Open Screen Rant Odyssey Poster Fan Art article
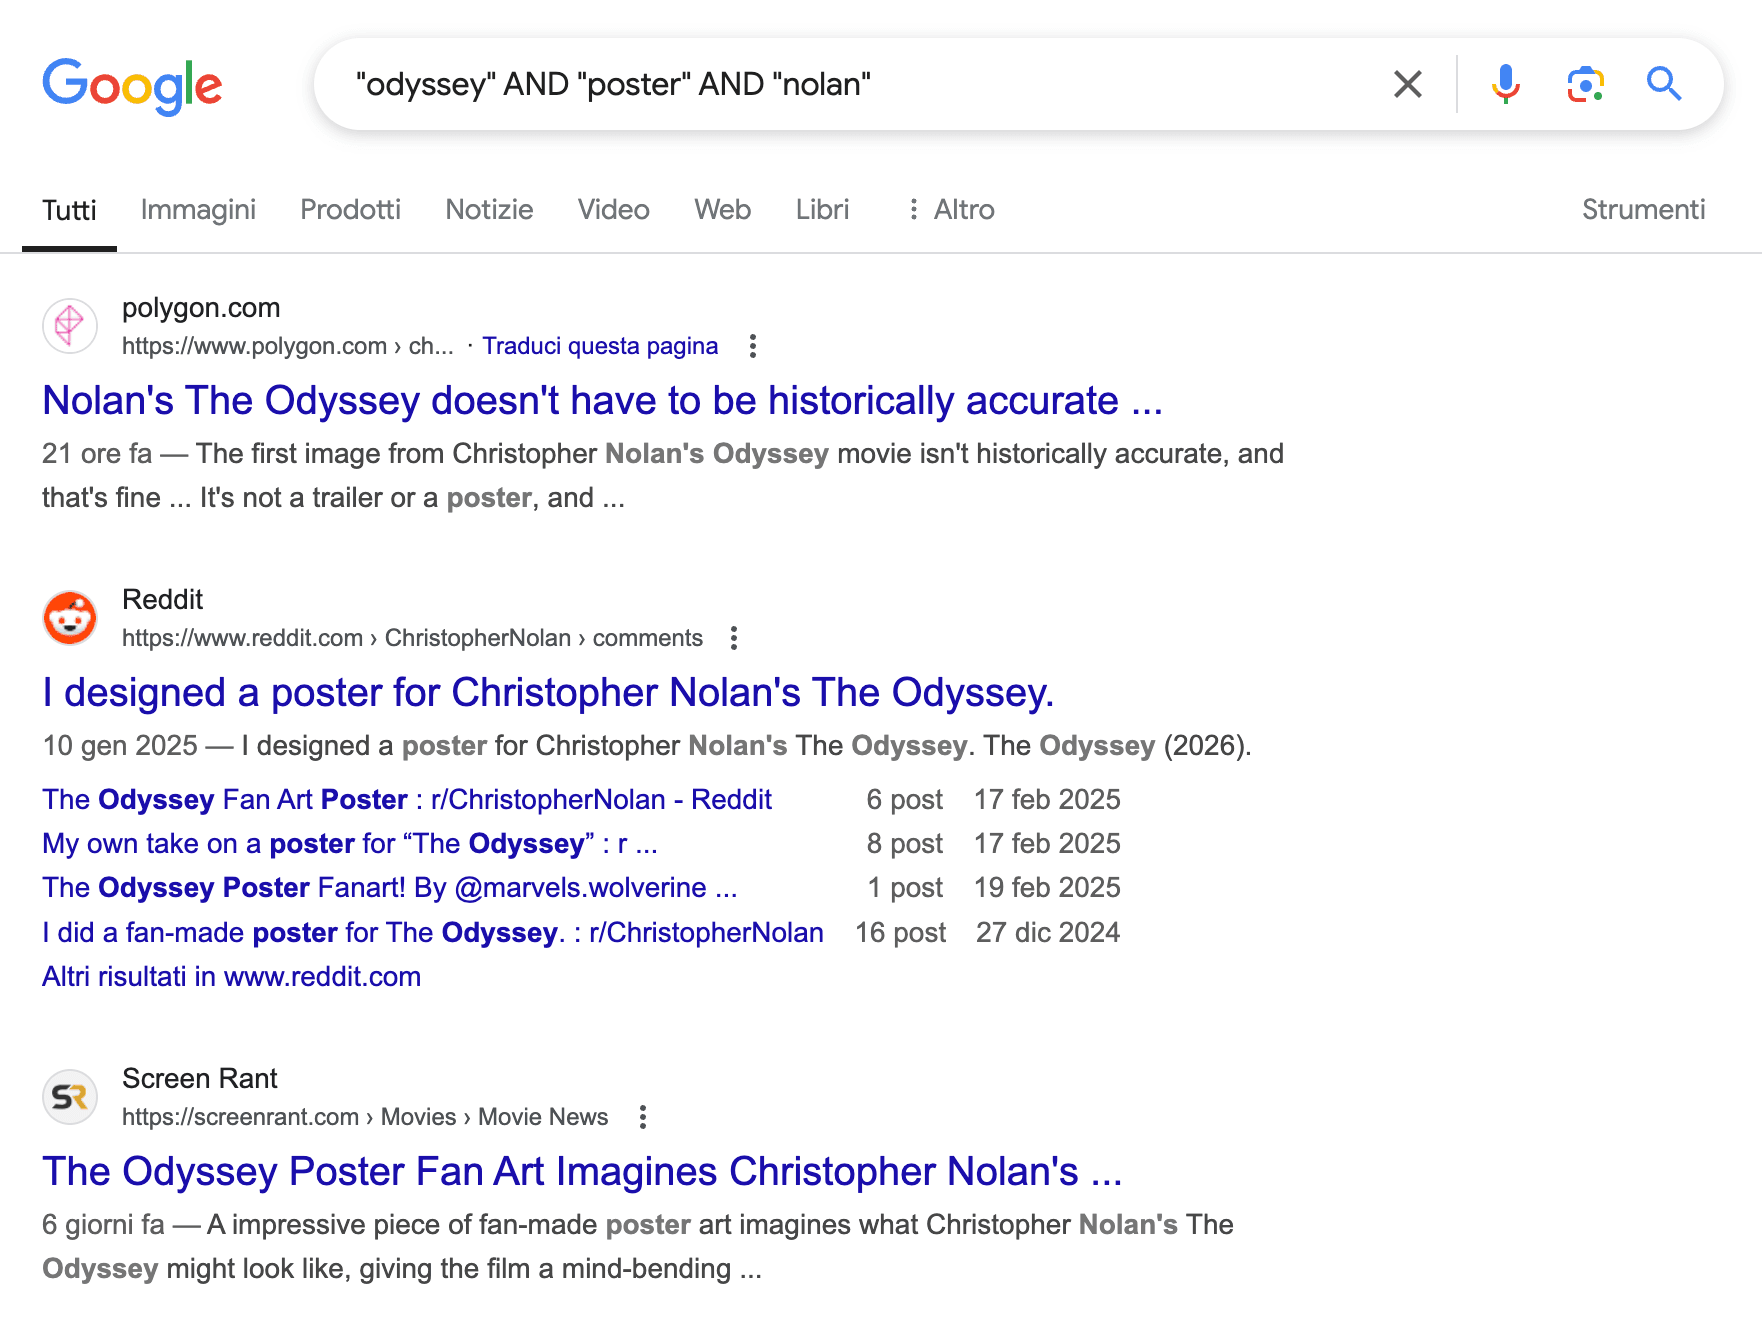Viewport: 1762px width, 1330px height. coord(582,1172)
